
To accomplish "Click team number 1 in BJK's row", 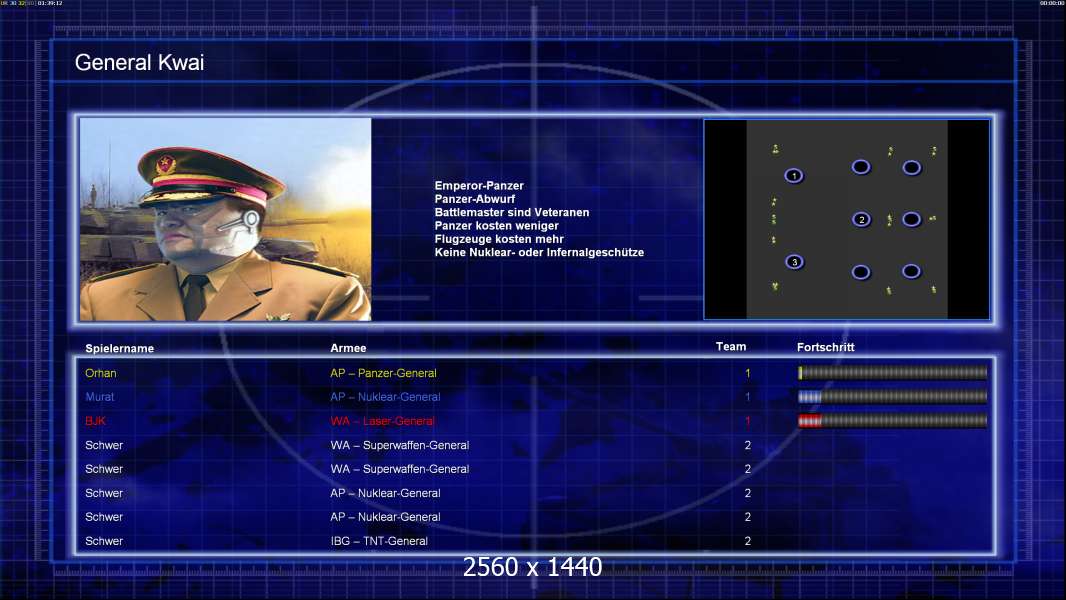I will click(748, 421).
